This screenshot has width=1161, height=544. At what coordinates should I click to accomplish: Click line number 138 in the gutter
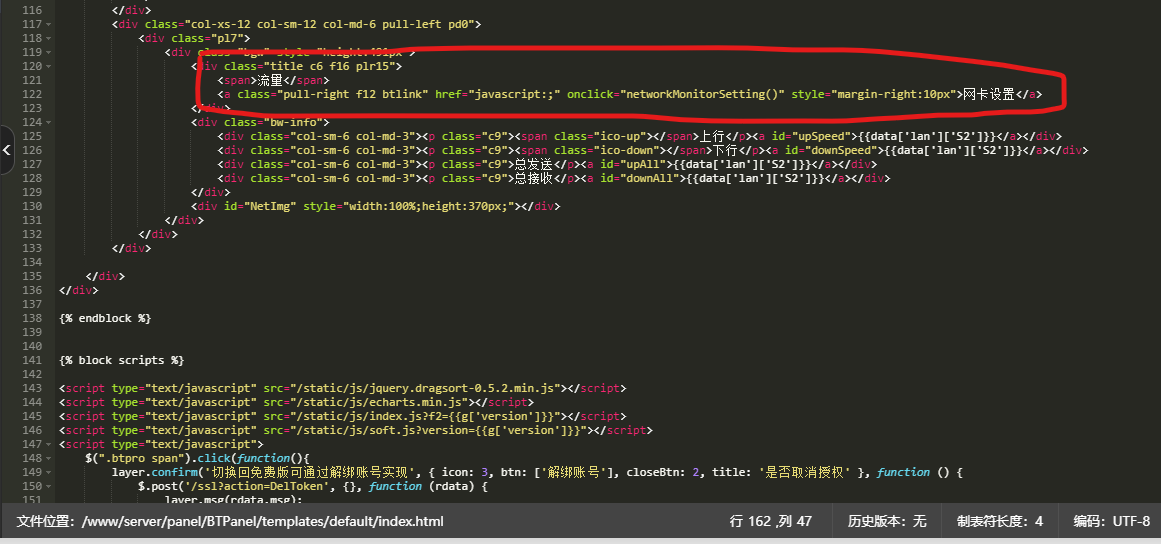pos(33,318)
